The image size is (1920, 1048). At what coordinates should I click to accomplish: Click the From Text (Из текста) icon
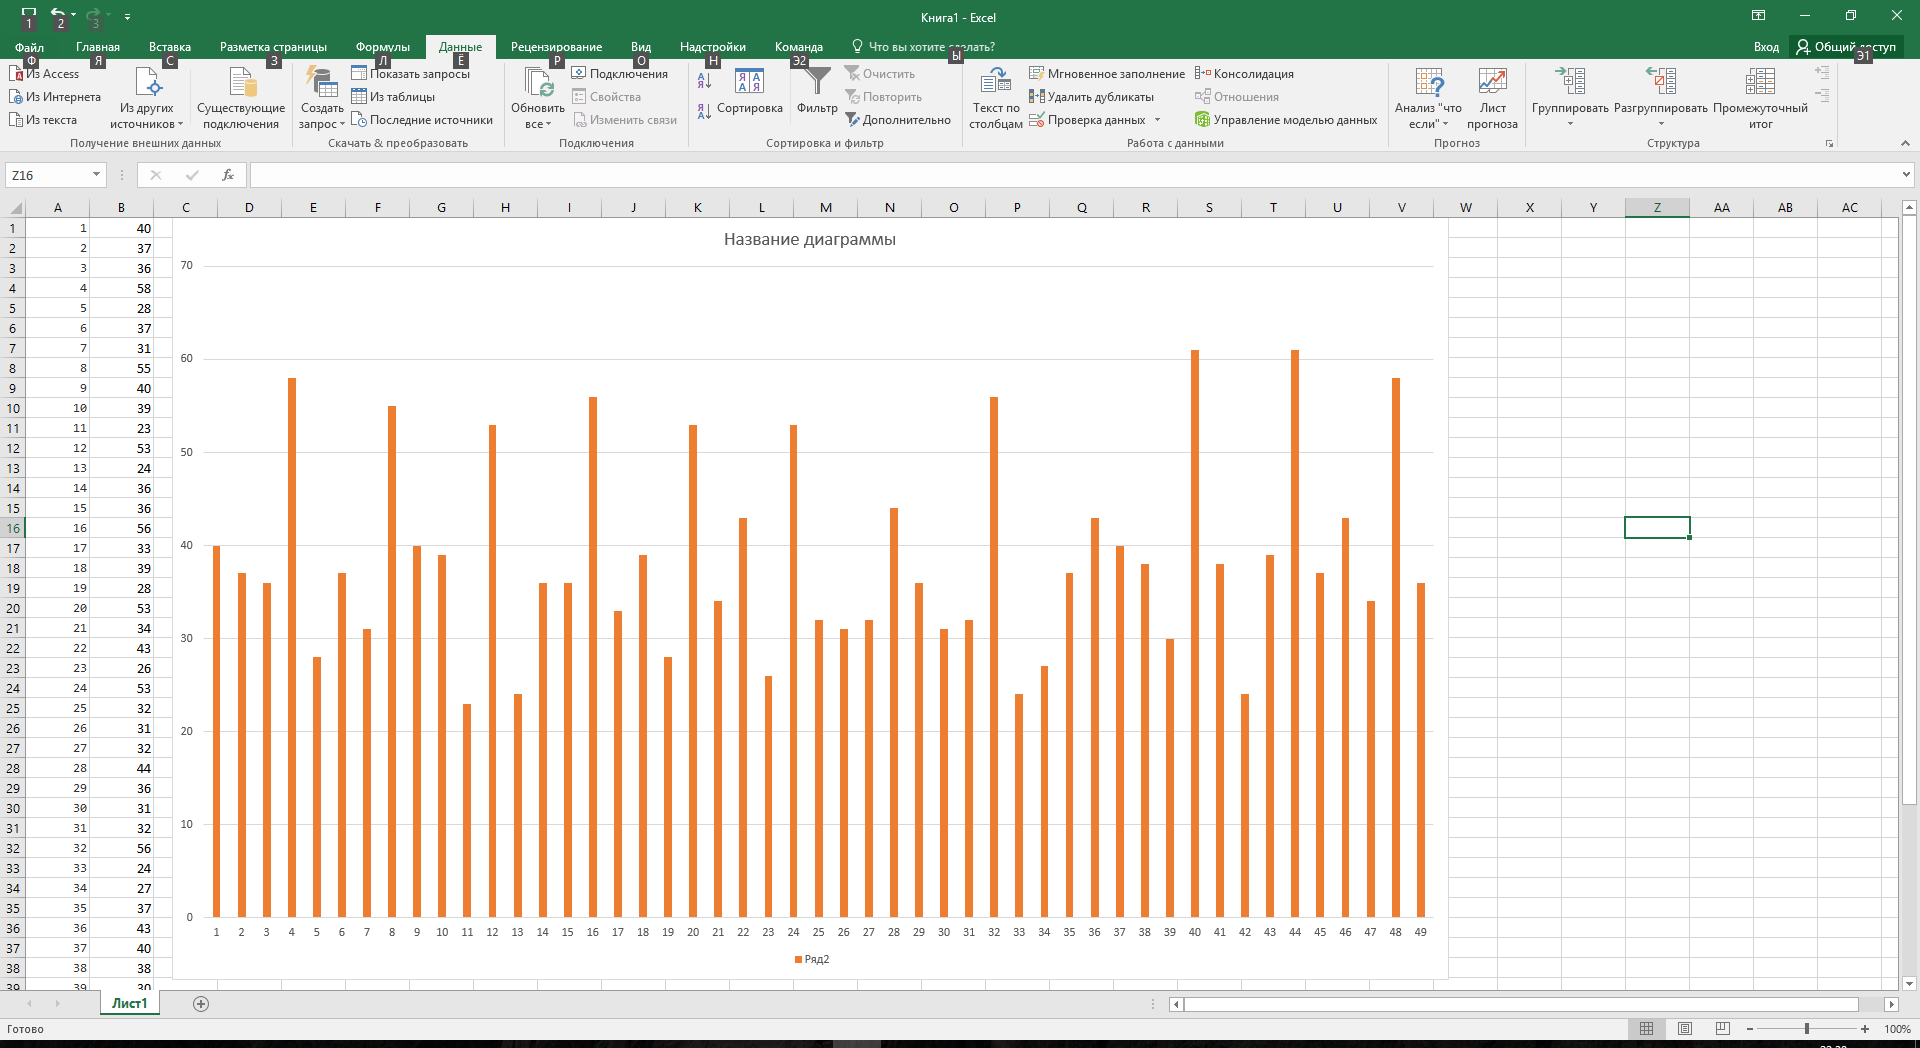(16, 120)
